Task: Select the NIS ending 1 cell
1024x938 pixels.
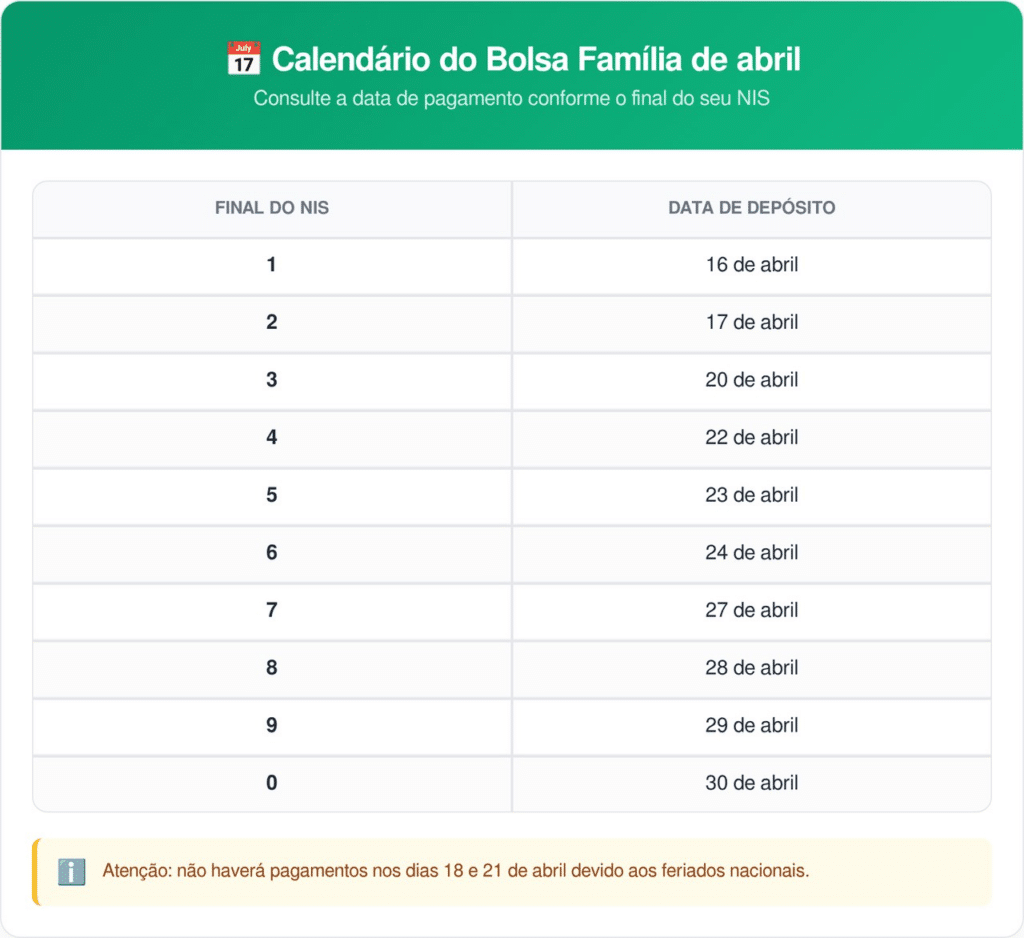Action: (x=272, y=265)
